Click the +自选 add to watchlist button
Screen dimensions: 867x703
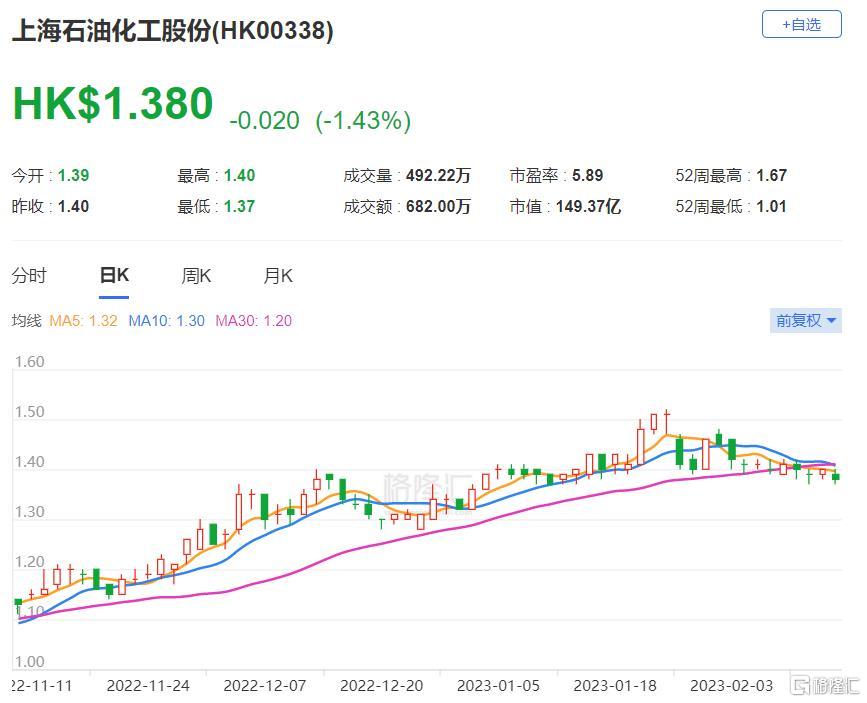[801, 25]
